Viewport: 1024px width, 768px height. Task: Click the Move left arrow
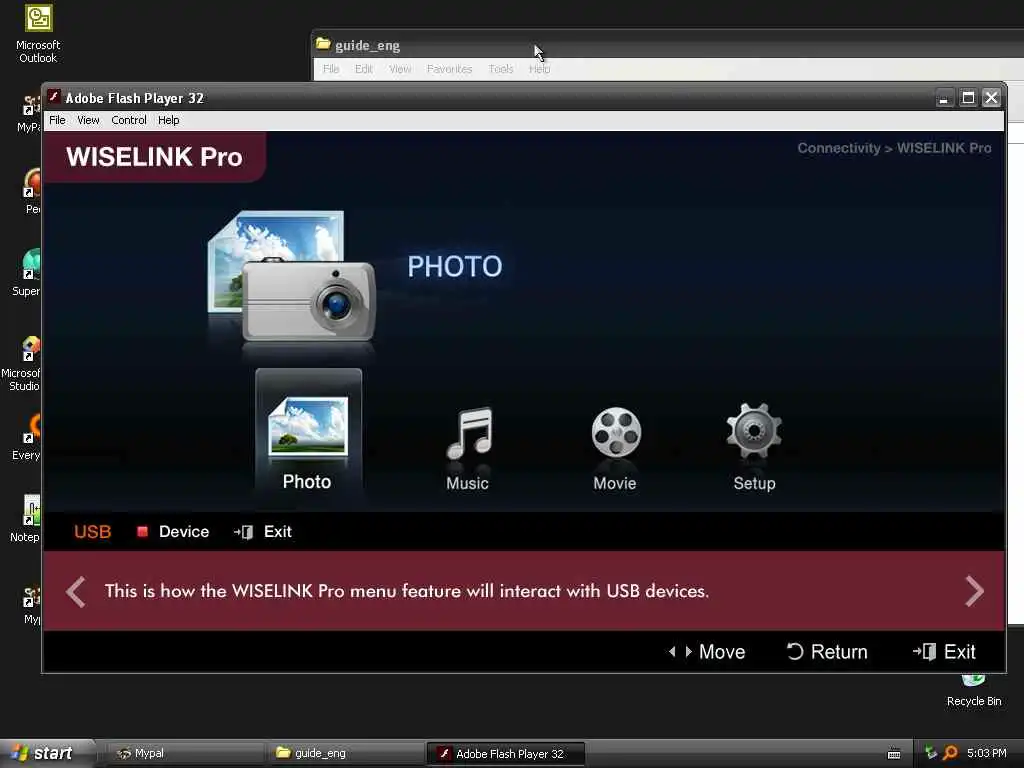672,652
